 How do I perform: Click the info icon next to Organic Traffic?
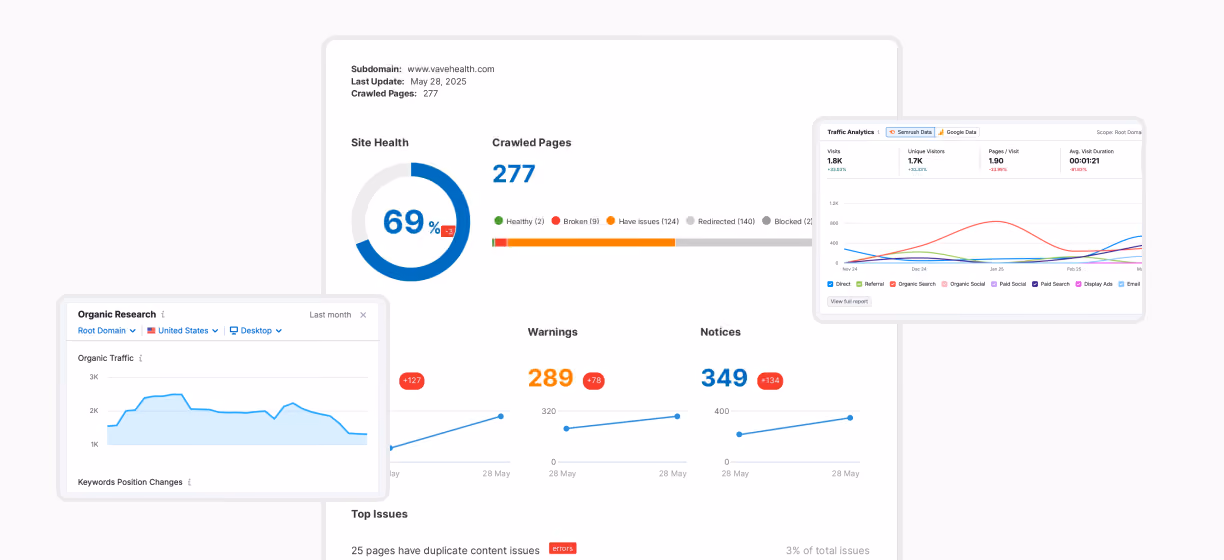point(141,358)
